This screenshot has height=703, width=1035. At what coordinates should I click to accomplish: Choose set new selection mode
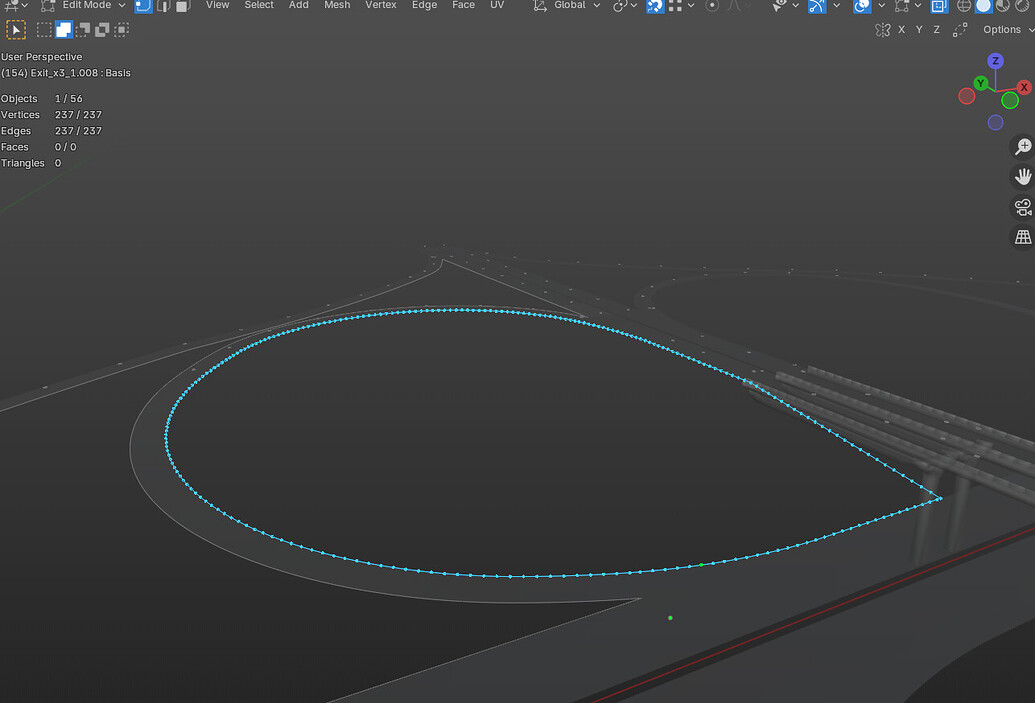44,30
